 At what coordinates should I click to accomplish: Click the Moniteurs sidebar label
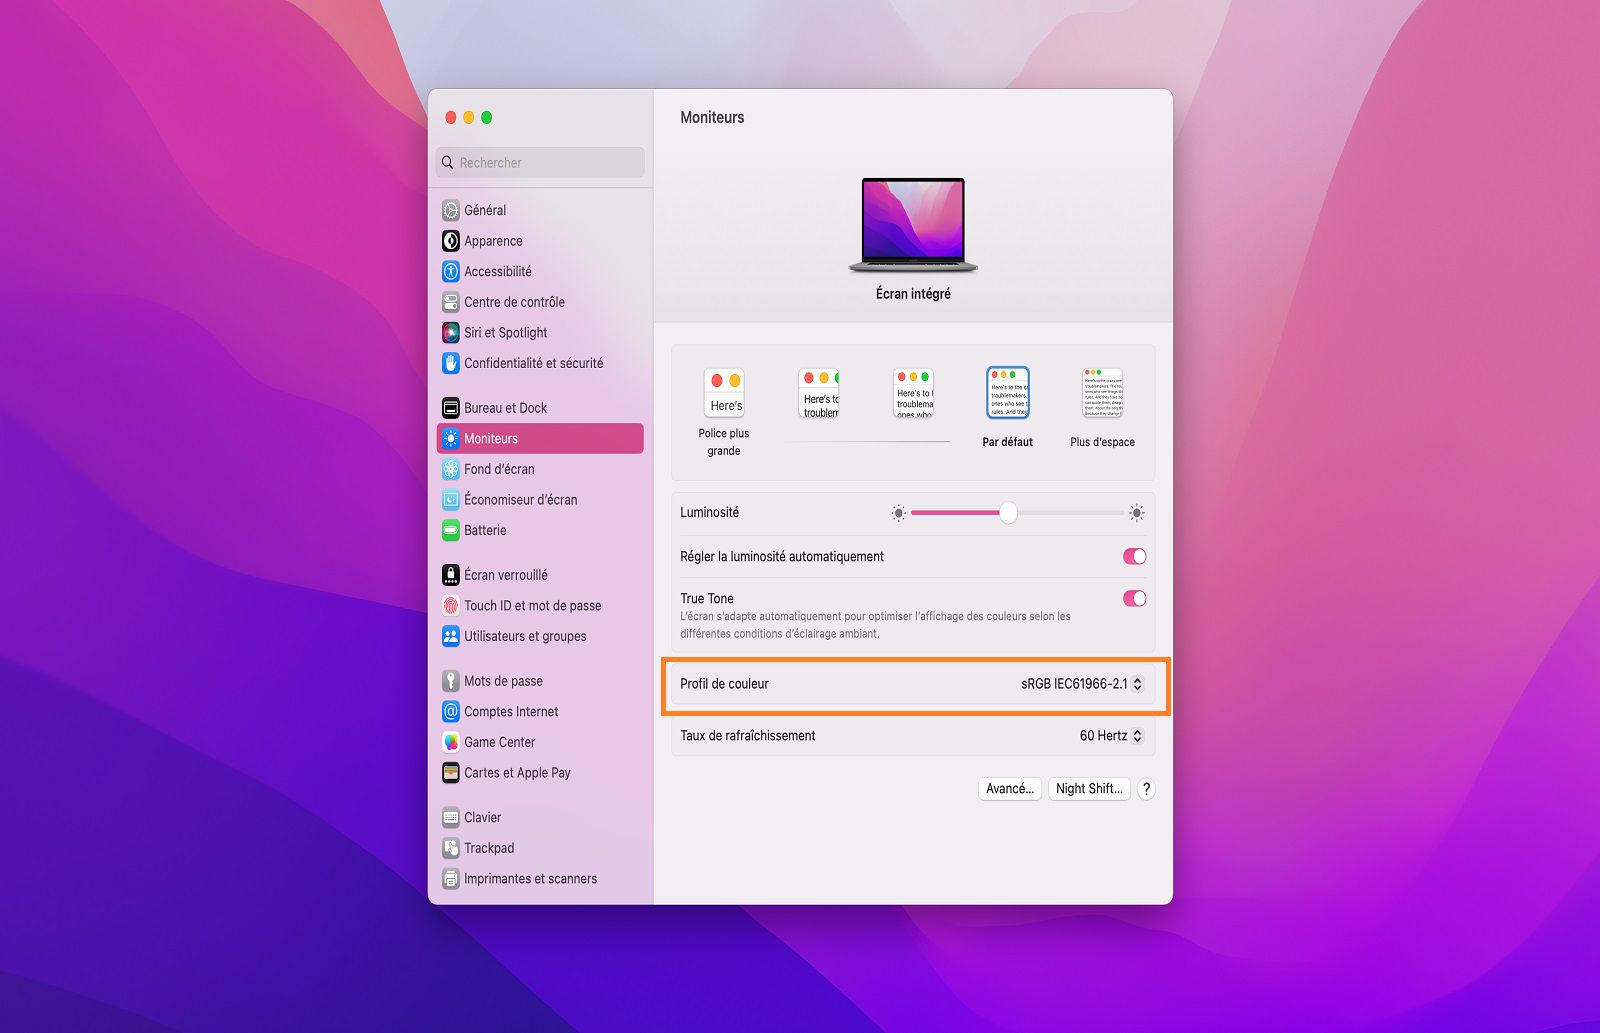491,439
